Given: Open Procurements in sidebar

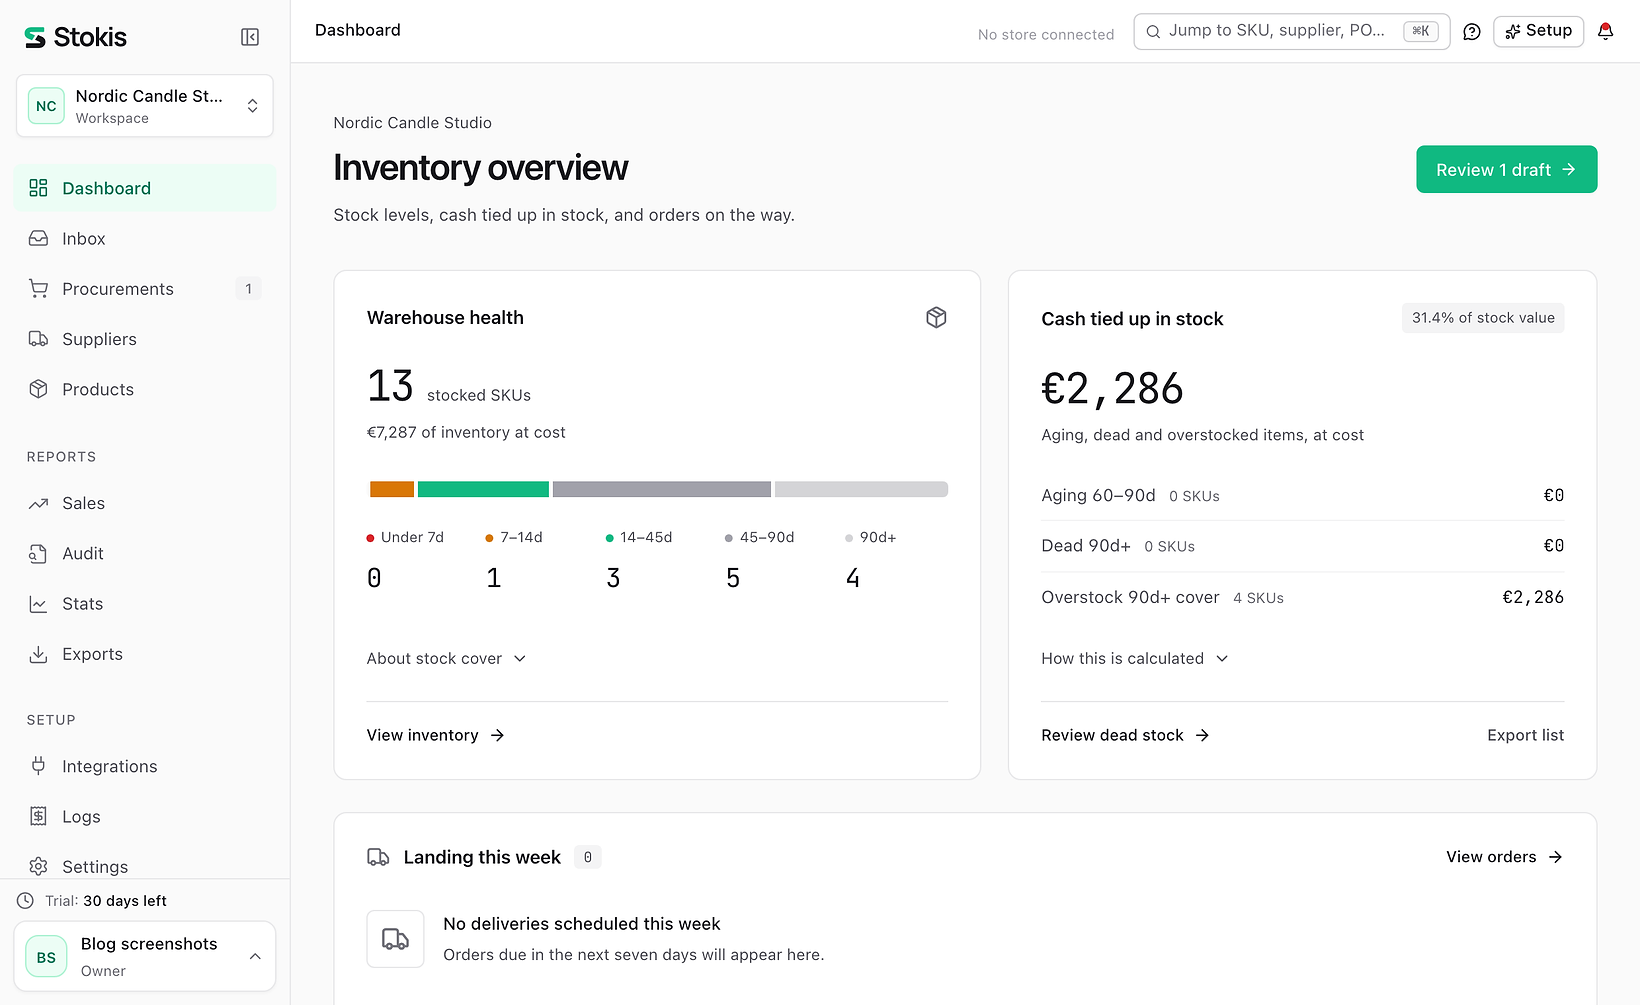Looking at the screenshot, I should (145, 289).
